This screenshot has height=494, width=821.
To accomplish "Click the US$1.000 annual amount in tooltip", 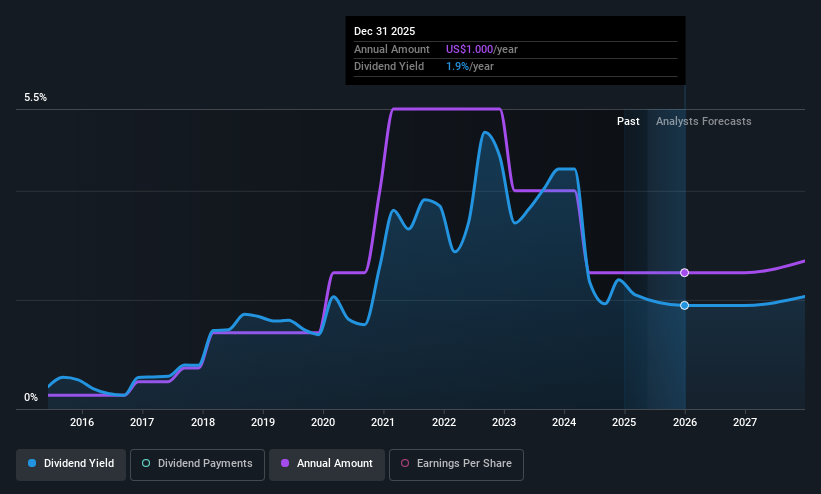I will click(469, 49).
